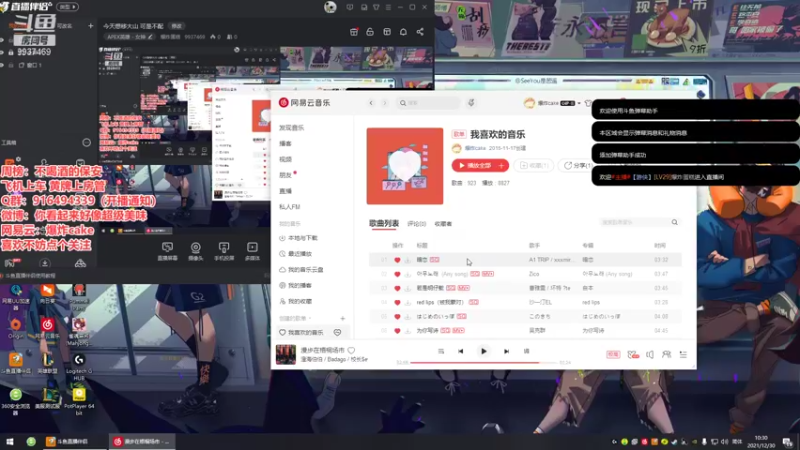Open the volume speaker icon in player bar
This screenshot has height=450, width=800.
coord(649,354)
